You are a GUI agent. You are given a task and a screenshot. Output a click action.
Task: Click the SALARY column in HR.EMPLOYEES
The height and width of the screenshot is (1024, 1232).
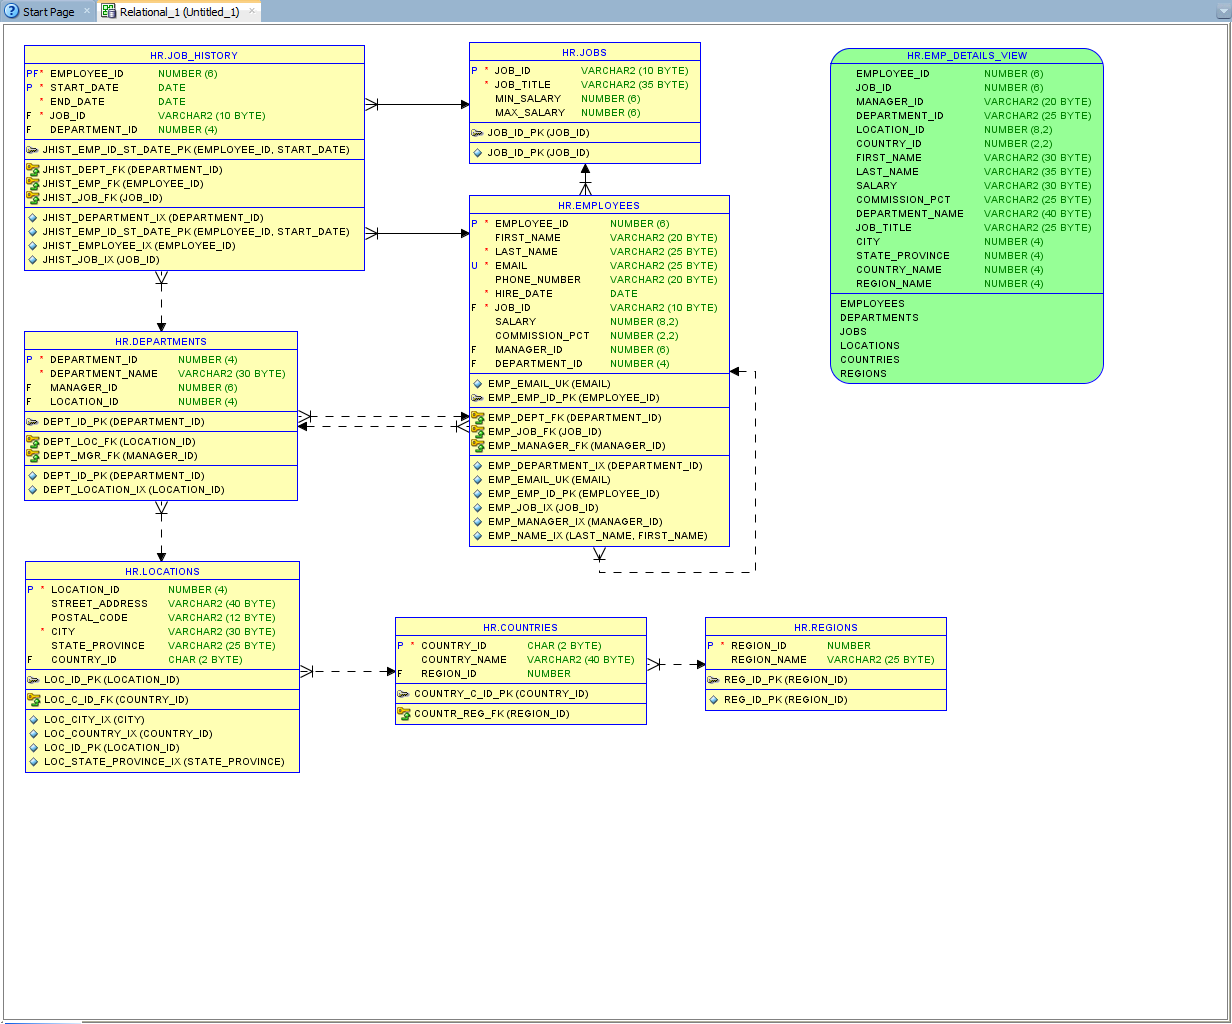pyautogui.click(x=515, y=322)
